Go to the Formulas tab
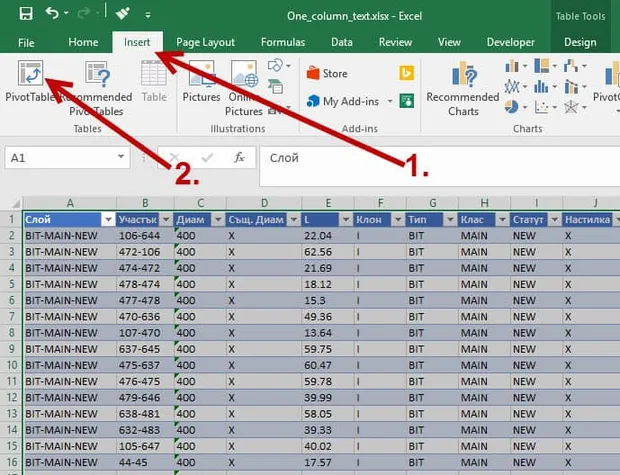 tap(283, 42)
